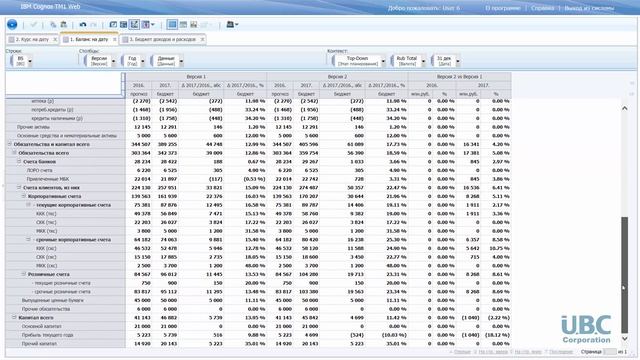Close the '2. Курс на дату' tab

(x=55, y=40)
